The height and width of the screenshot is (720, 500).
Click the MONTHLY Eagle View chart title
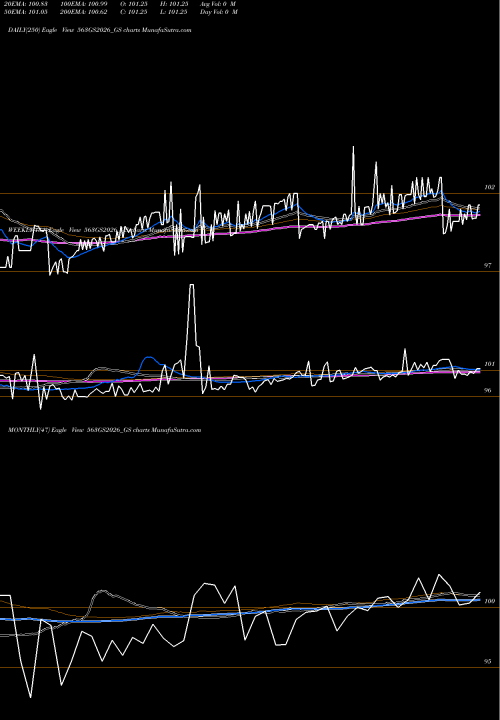105,430
